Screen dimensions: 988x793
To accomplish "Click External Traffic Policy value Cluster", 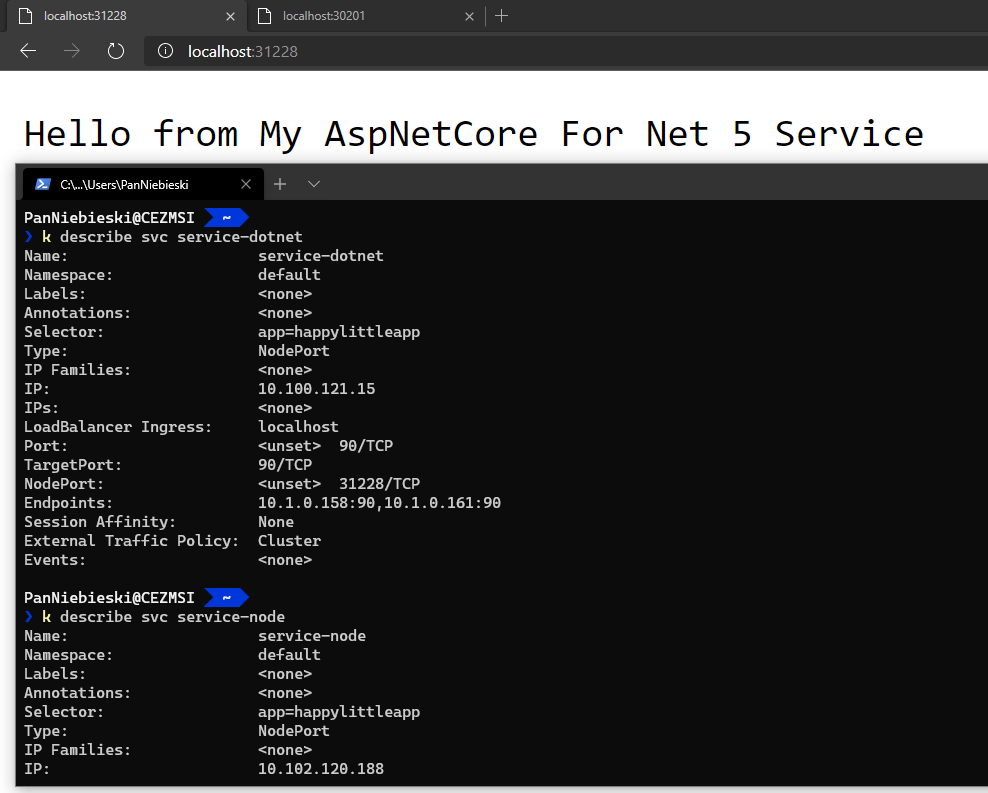I will 289,540.
